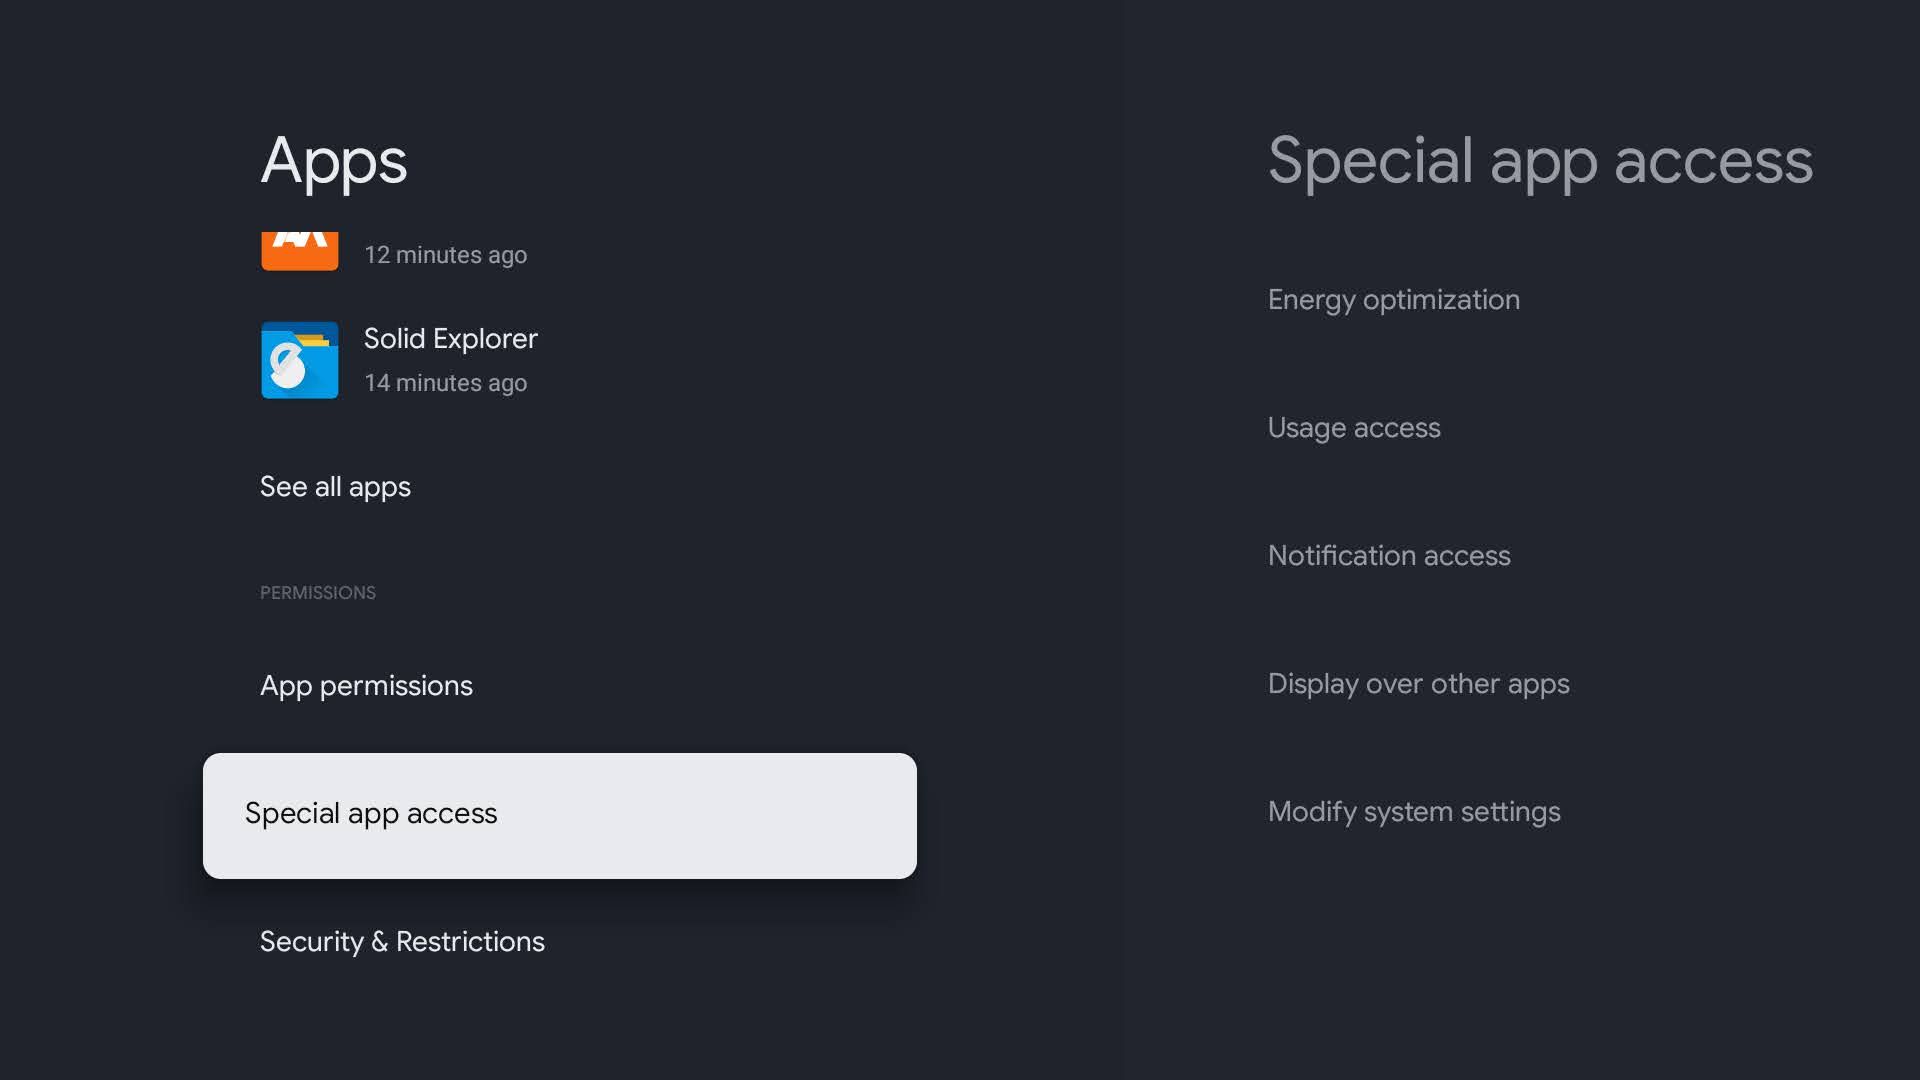
Task: Open See all apps
Action: [334, 487]
